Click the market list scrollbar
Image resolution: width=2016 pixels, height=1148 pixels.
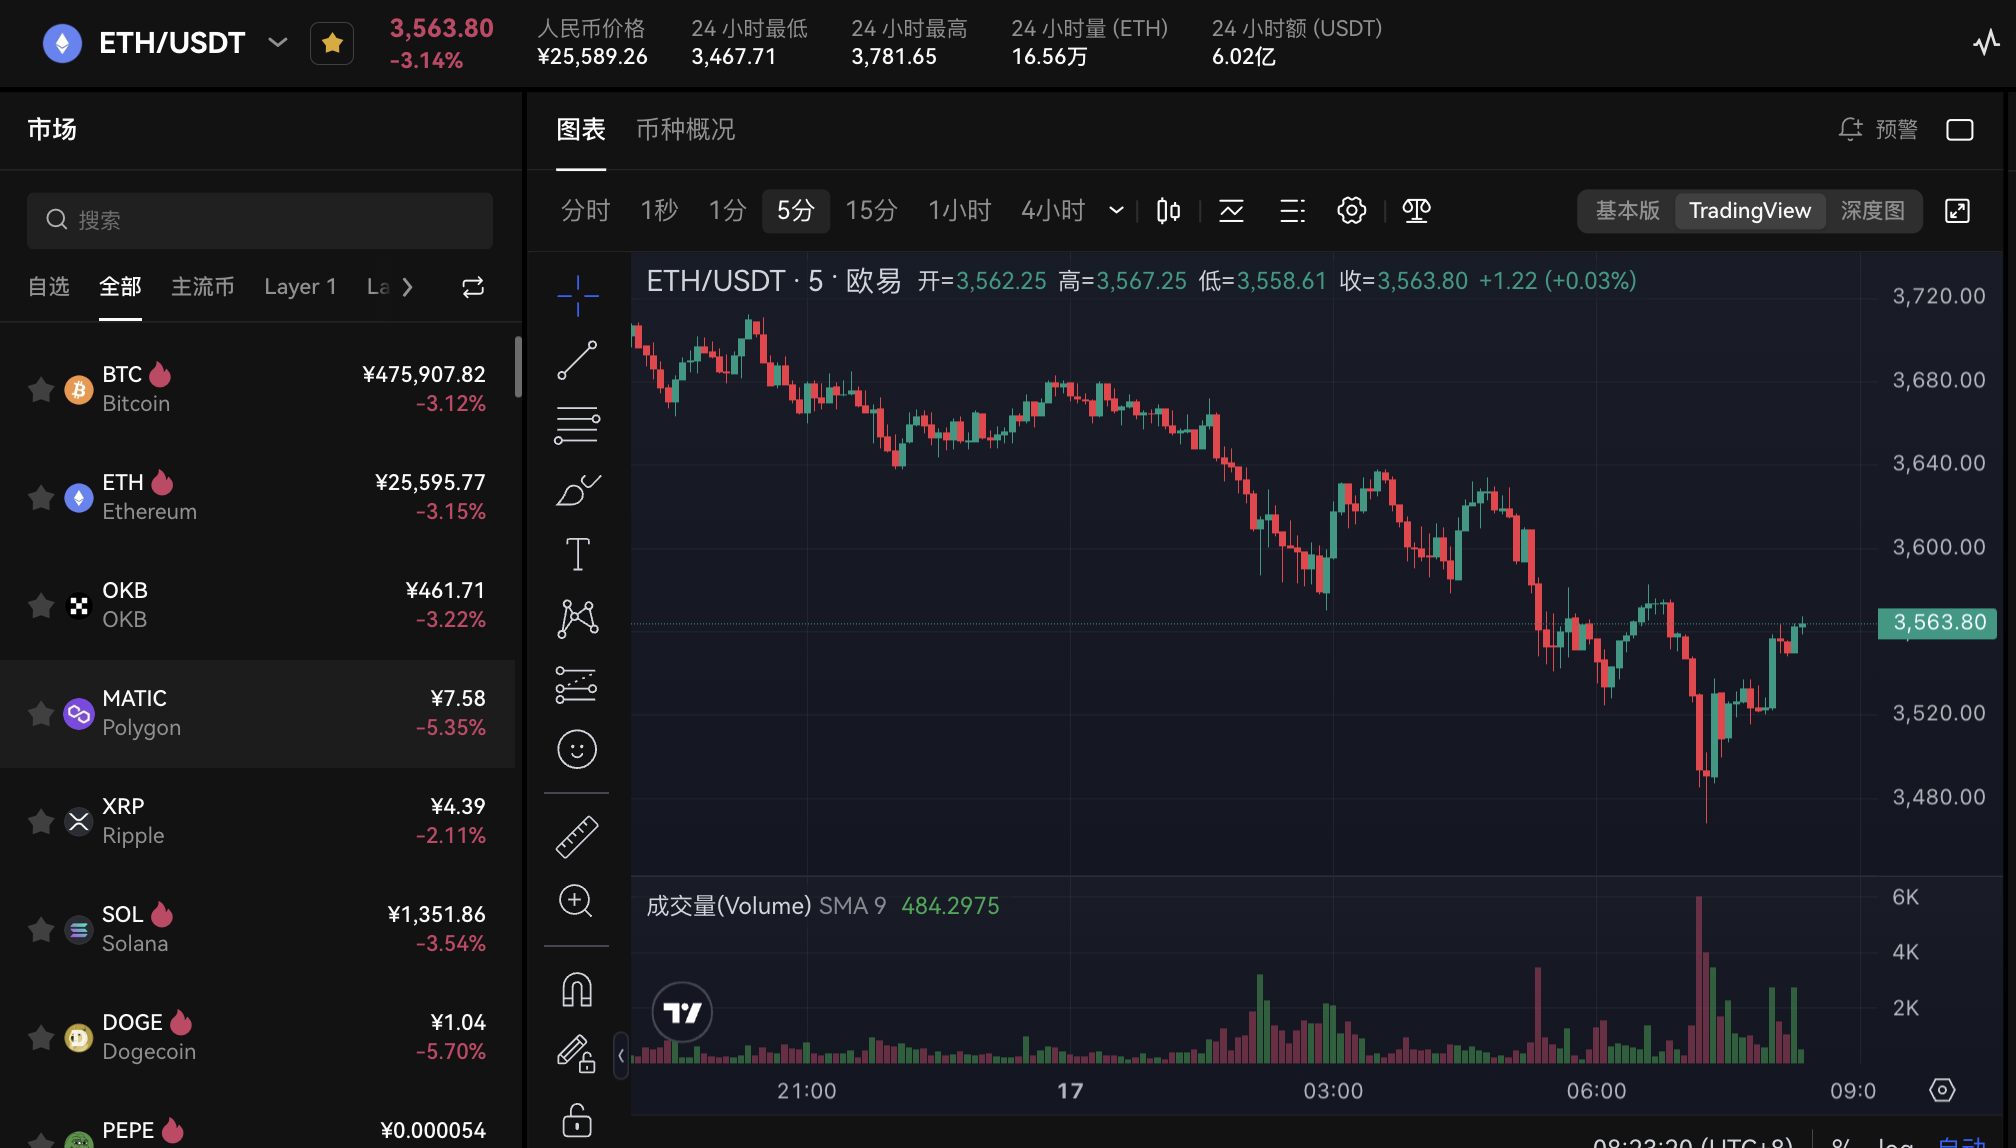tap(518, 366)
